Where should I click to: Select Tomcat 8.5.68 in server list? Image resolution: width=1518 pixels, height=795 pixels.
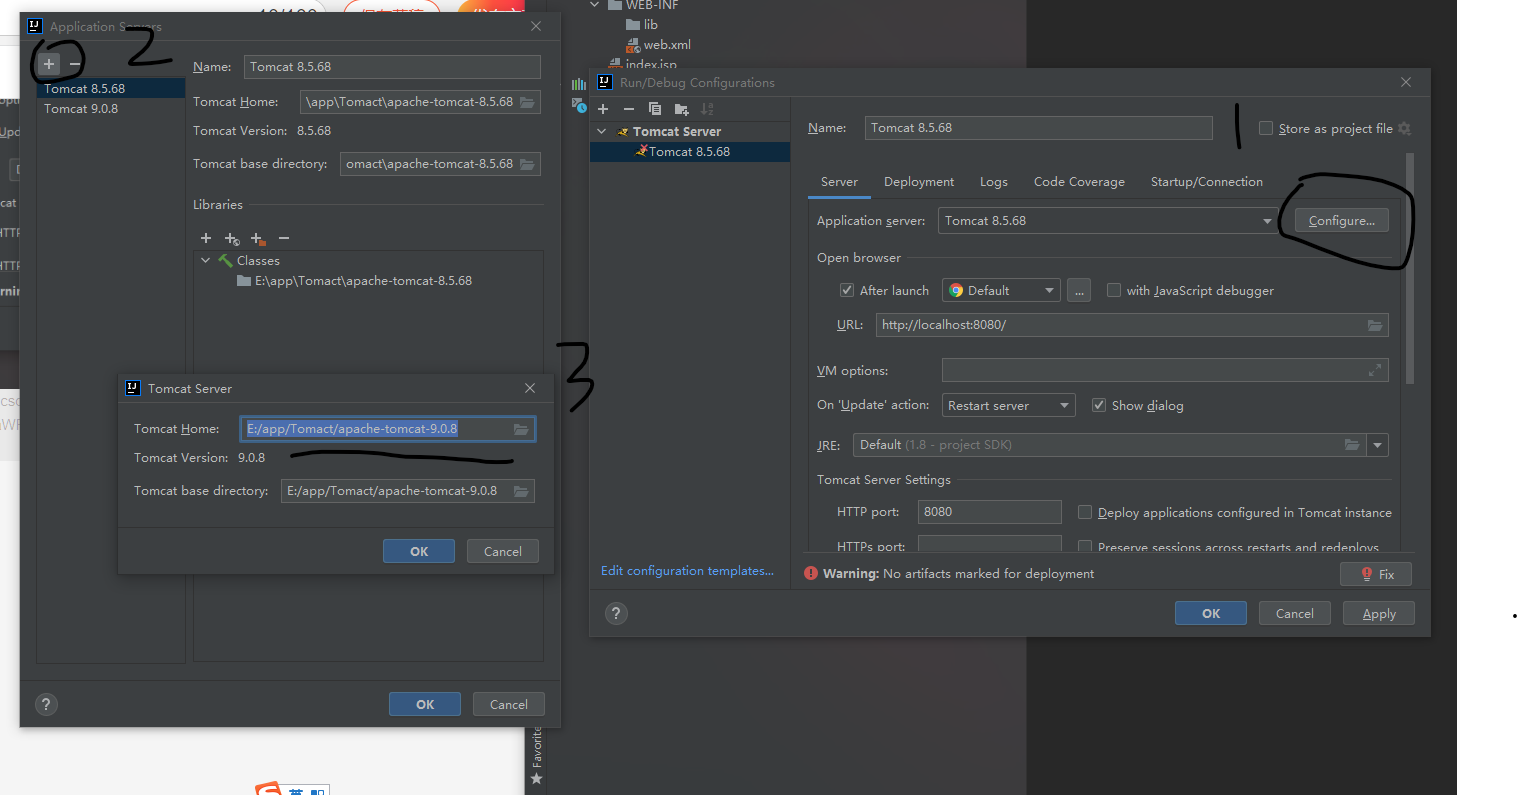pyautogui.click(x=111, y=89)
